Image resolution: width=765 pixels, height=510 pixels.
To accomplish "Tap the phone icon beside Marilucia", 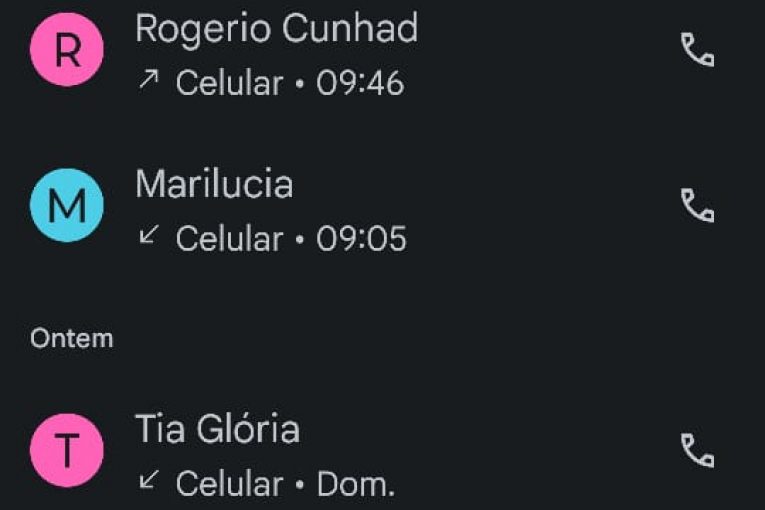I will (x=697, y=205).
